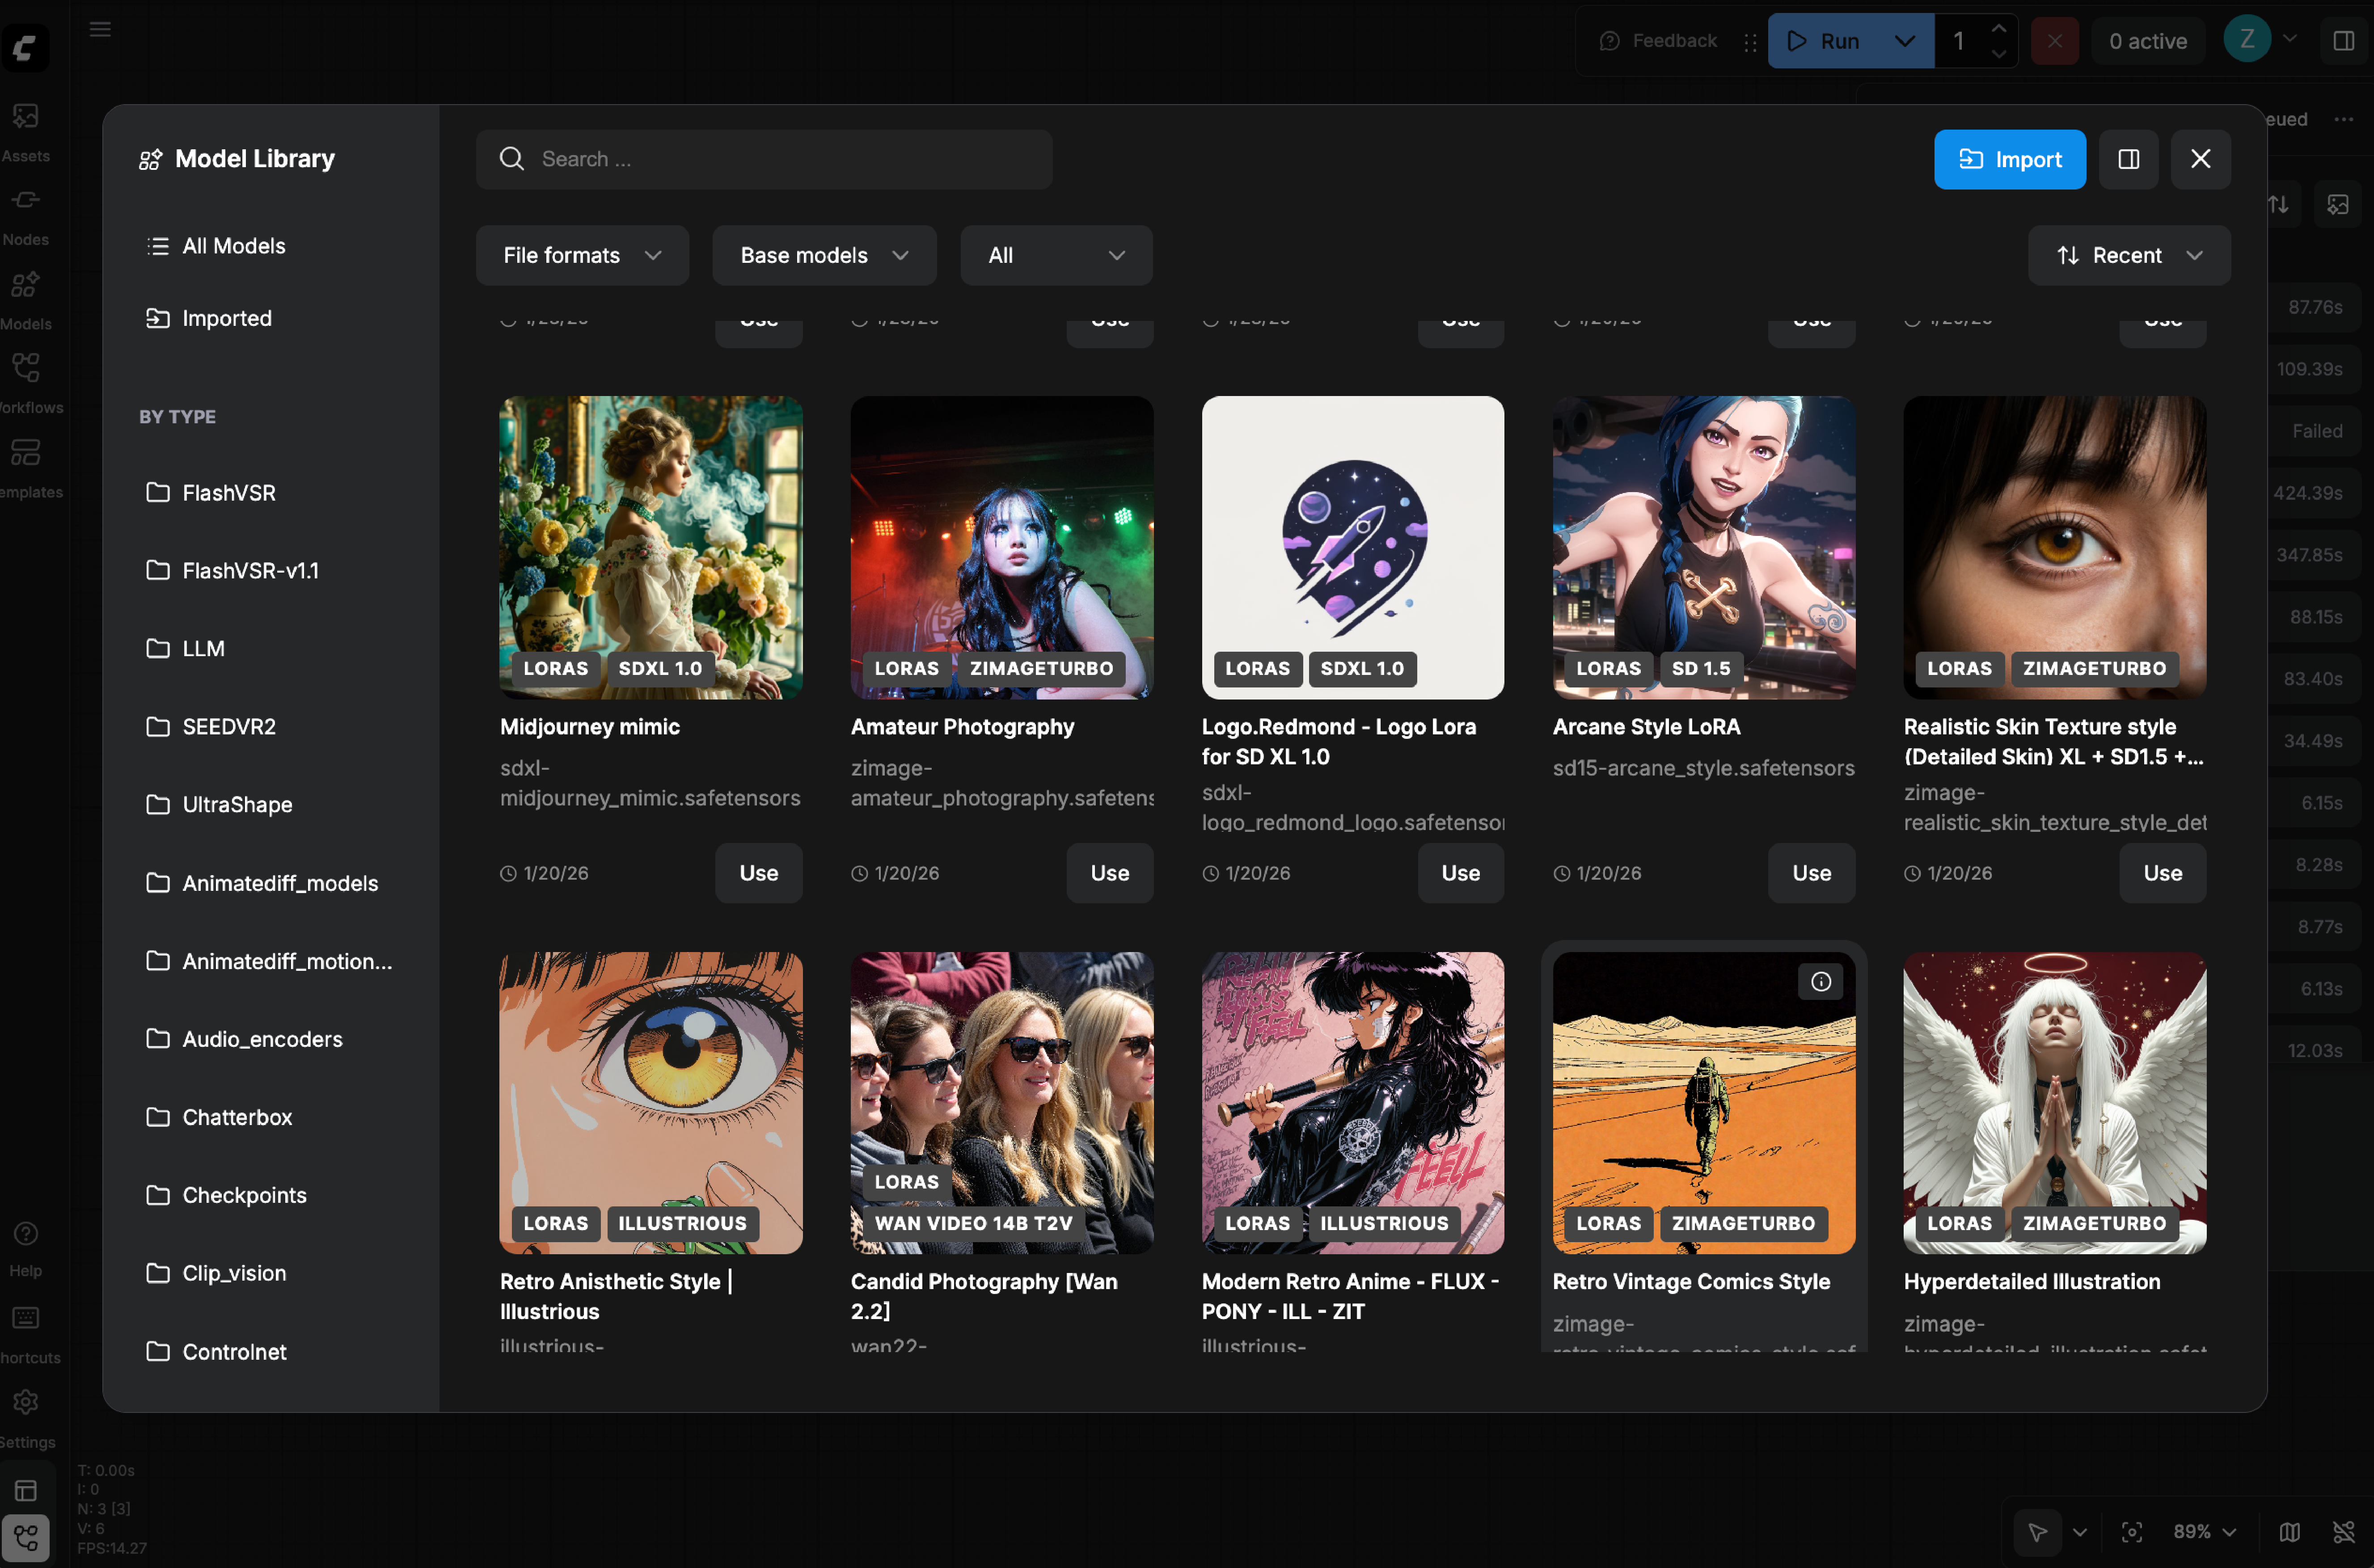
Task: Click the info icon on Retro Vintage Comics thumbnail
Action: pos(1820,981)
